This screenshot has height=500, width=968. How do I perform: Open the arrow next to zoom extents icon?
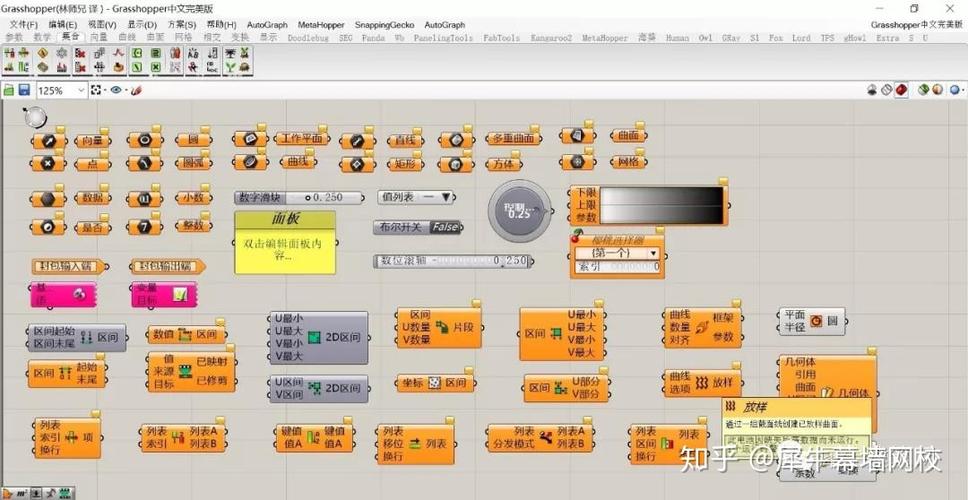(105, 91)
